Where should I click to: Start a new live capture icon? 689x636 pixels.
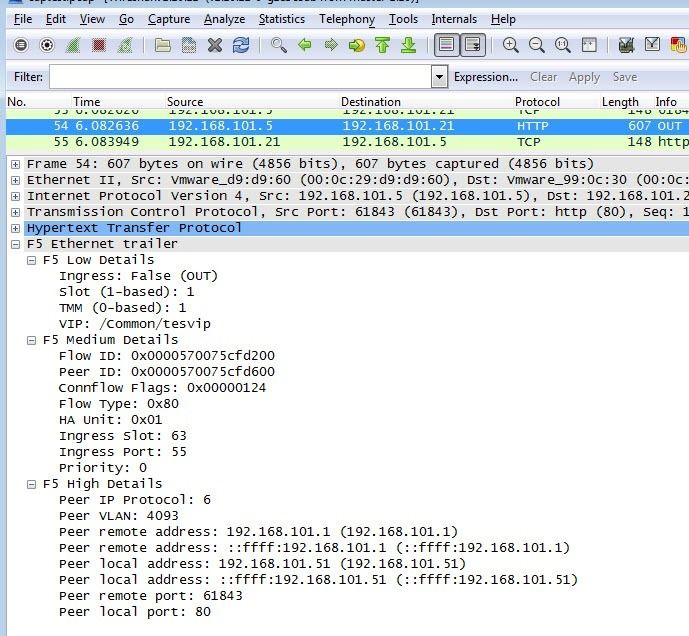point(73,45)
